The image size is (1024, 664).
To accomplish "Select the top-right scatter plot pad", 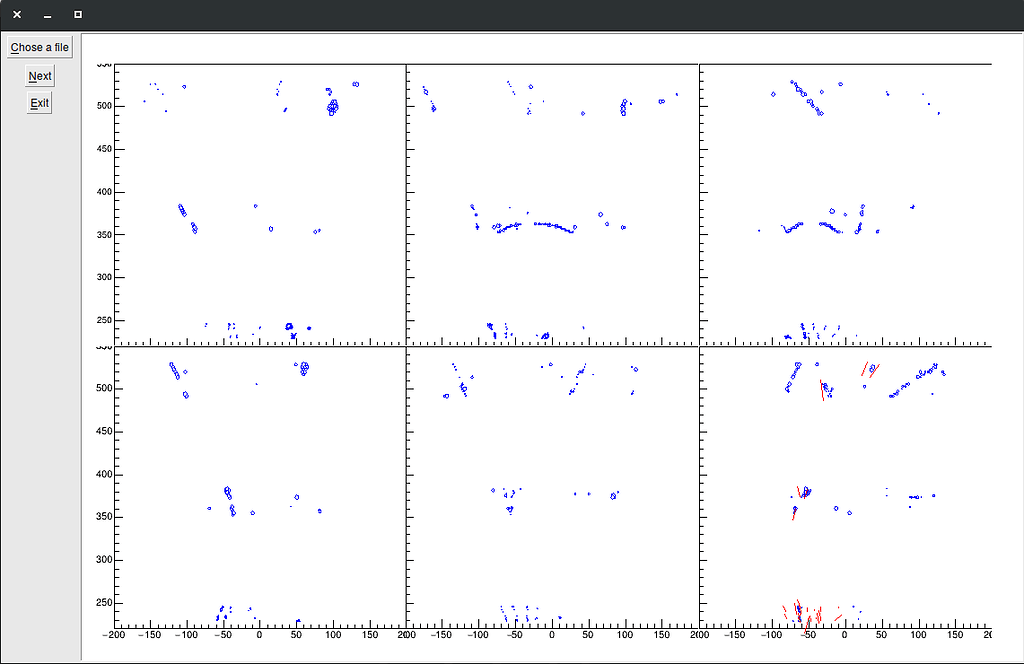I will click(x=845, y=204).
